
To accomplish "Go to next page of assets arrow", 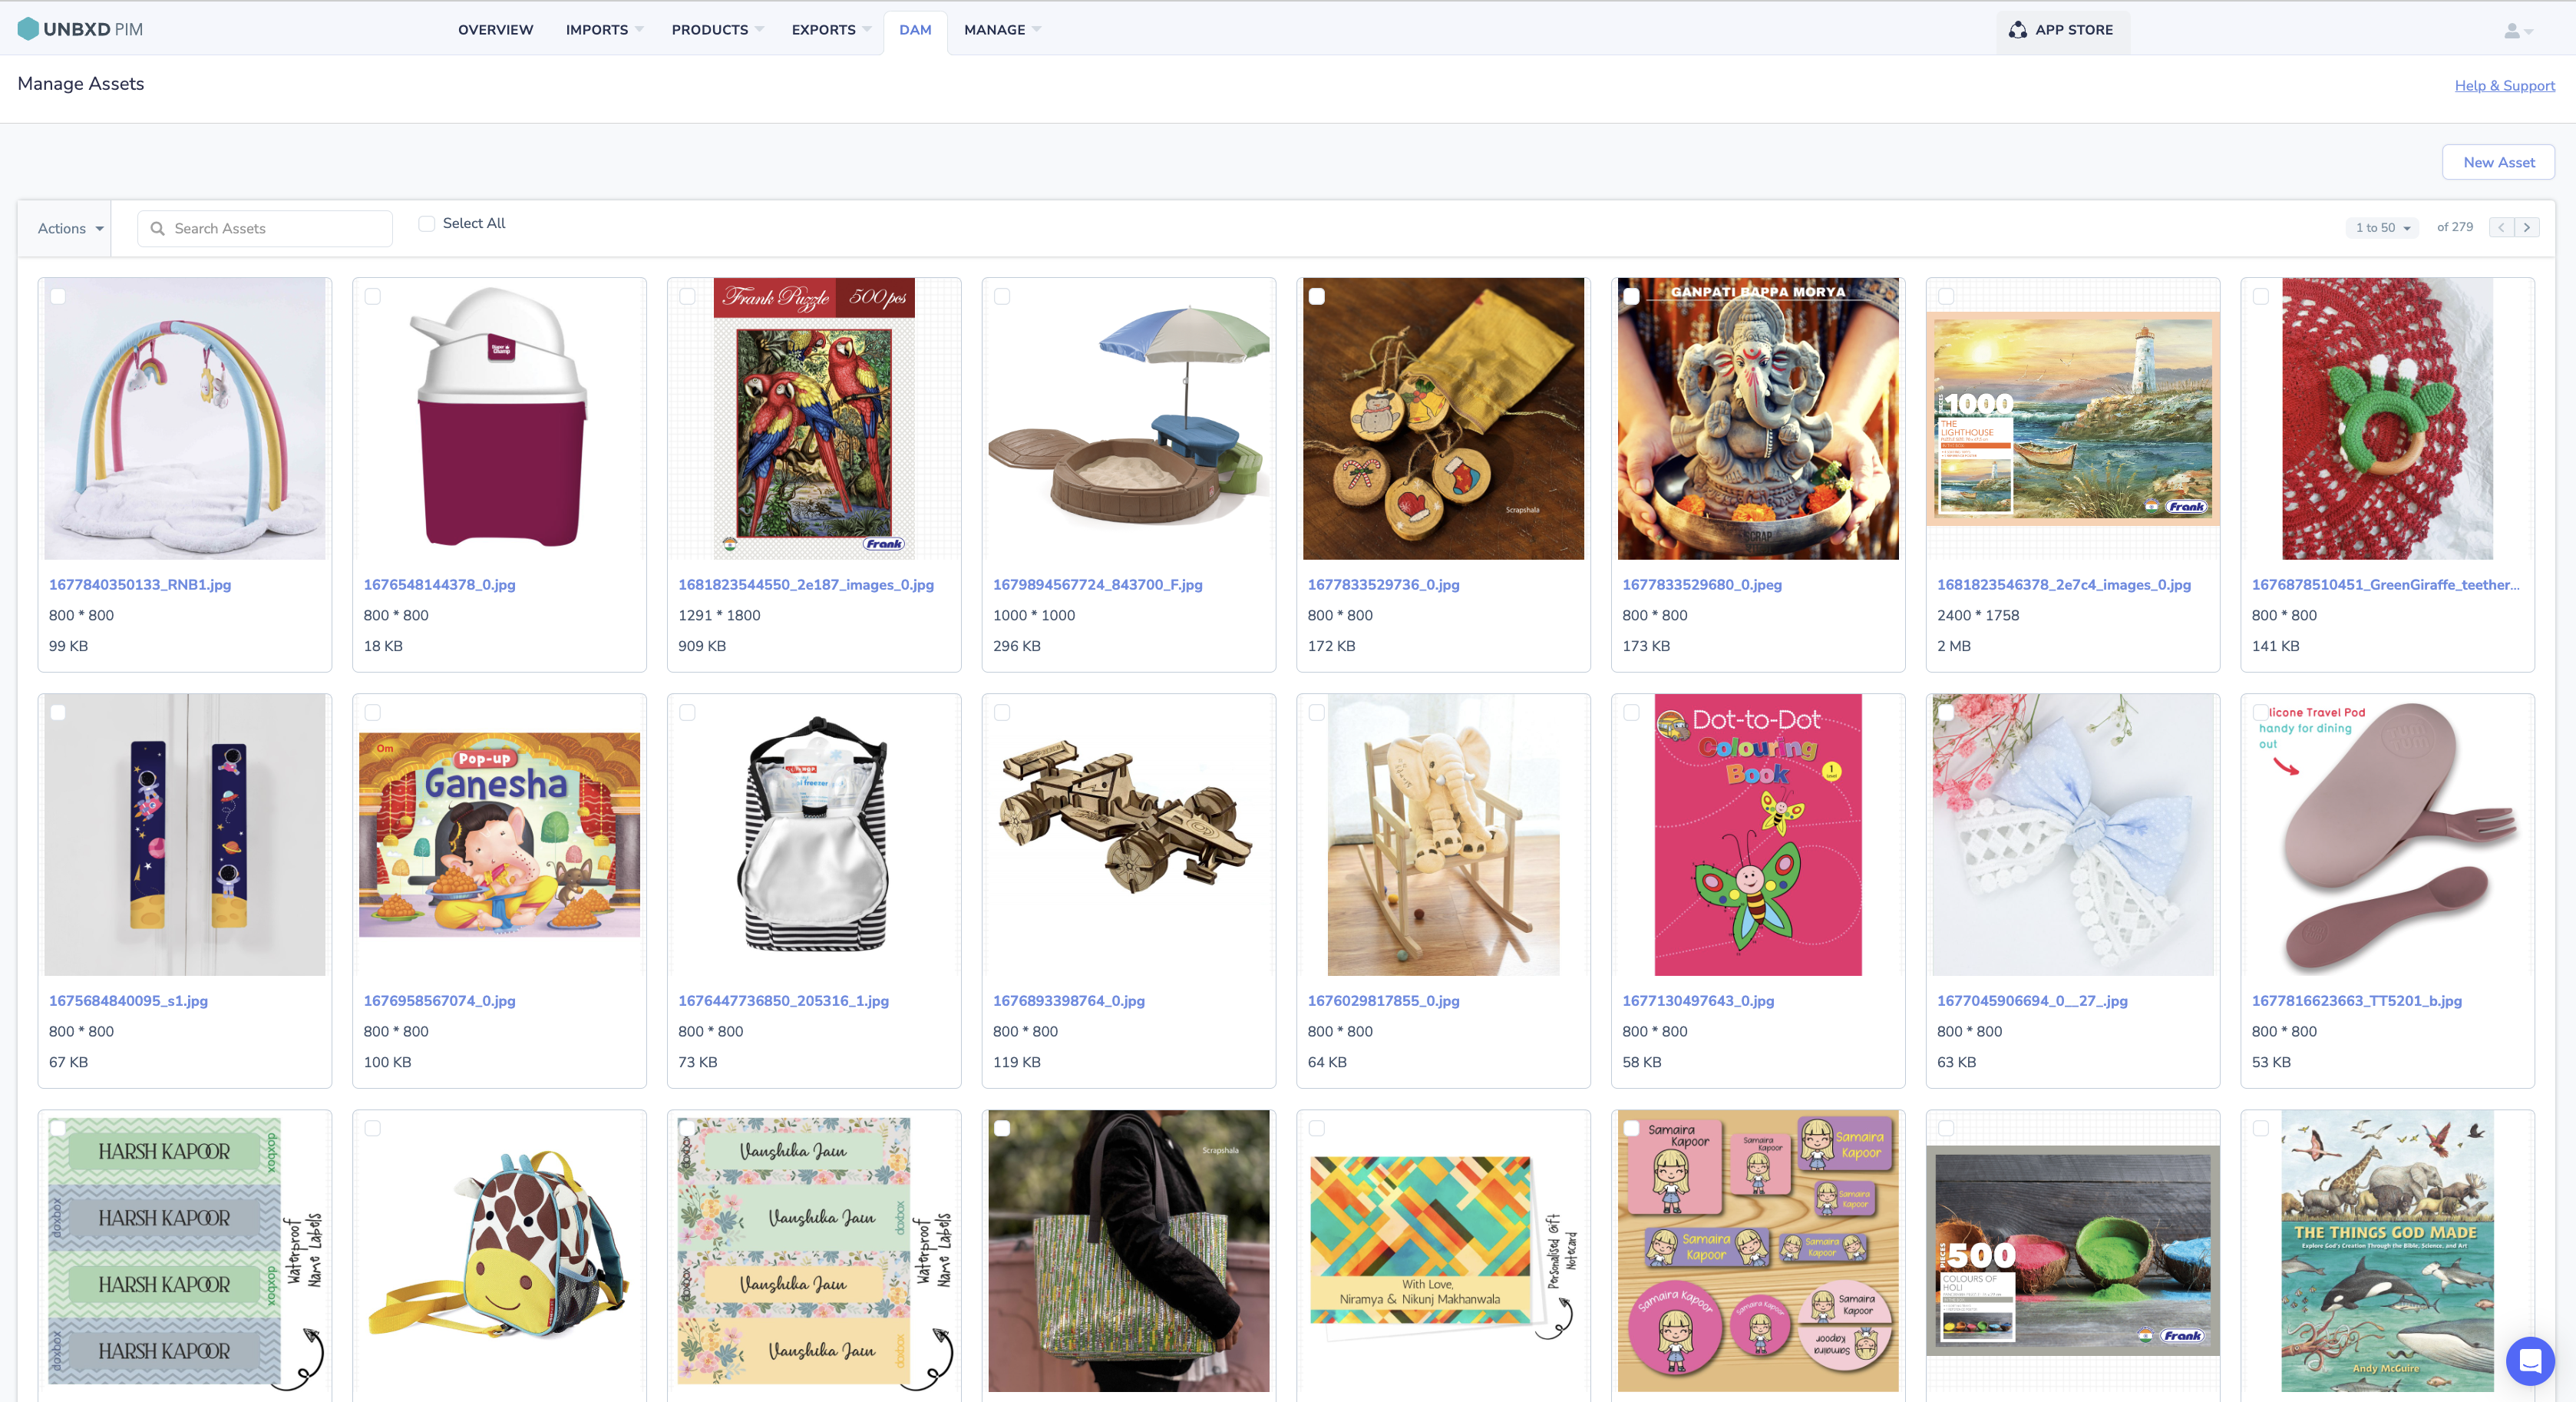I will pyautogui.click(x=2526, y=228).
